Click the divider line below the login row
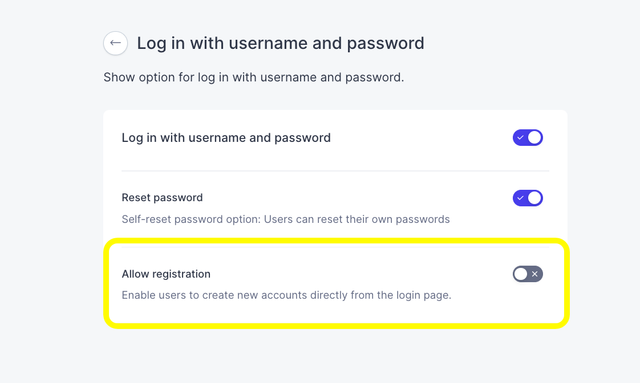This screenshot has width=640, height=383. pos(335,171)
